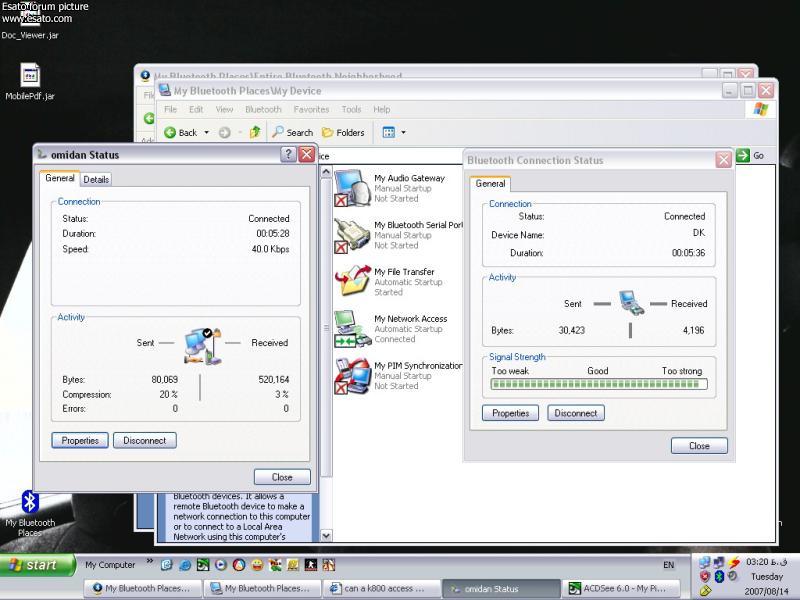Open Search in the My Device window
The height and width of the screenshot is (600, 800).
(x=293, y=133)
